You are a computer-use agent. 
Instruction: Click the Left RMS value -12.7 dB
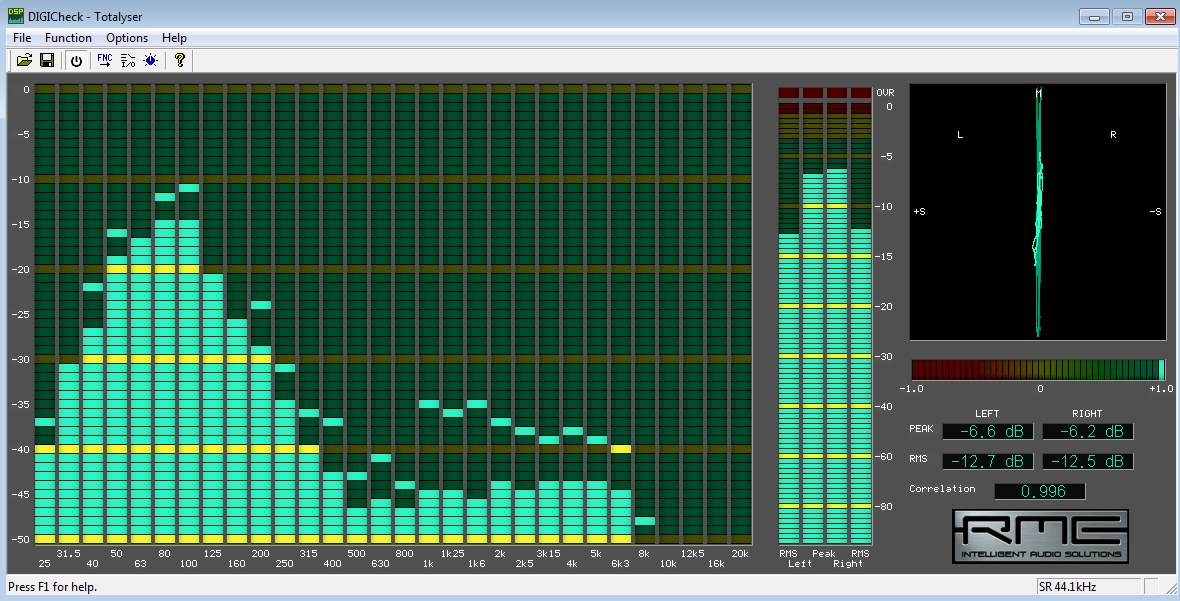pos(987,461)
